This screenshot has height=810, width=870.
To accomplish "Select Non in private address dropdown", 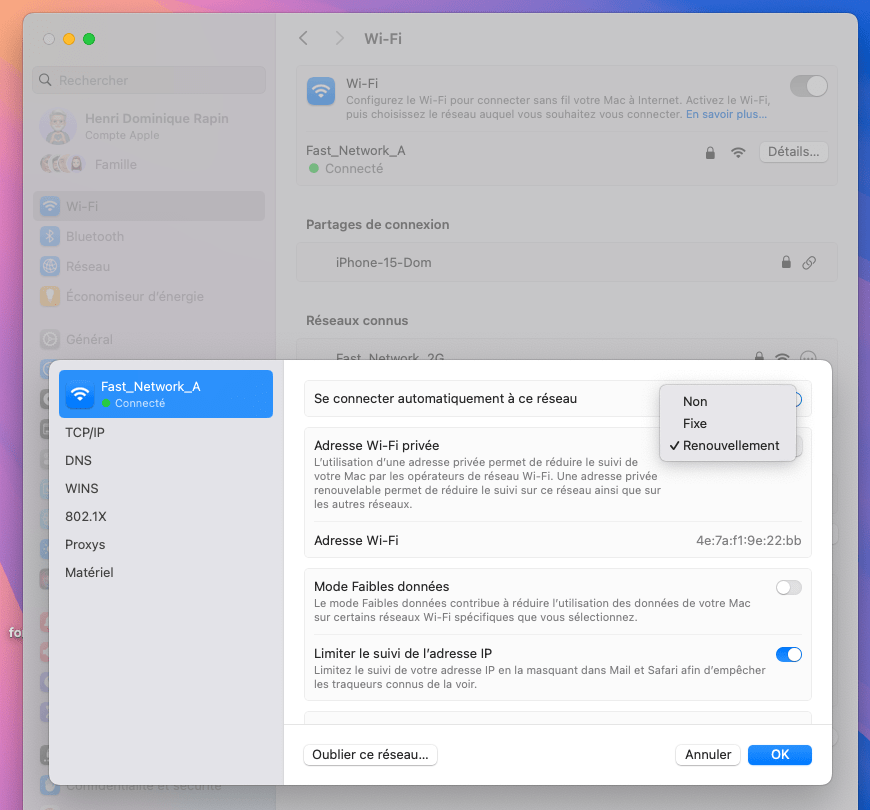I will tap(695, 401).
